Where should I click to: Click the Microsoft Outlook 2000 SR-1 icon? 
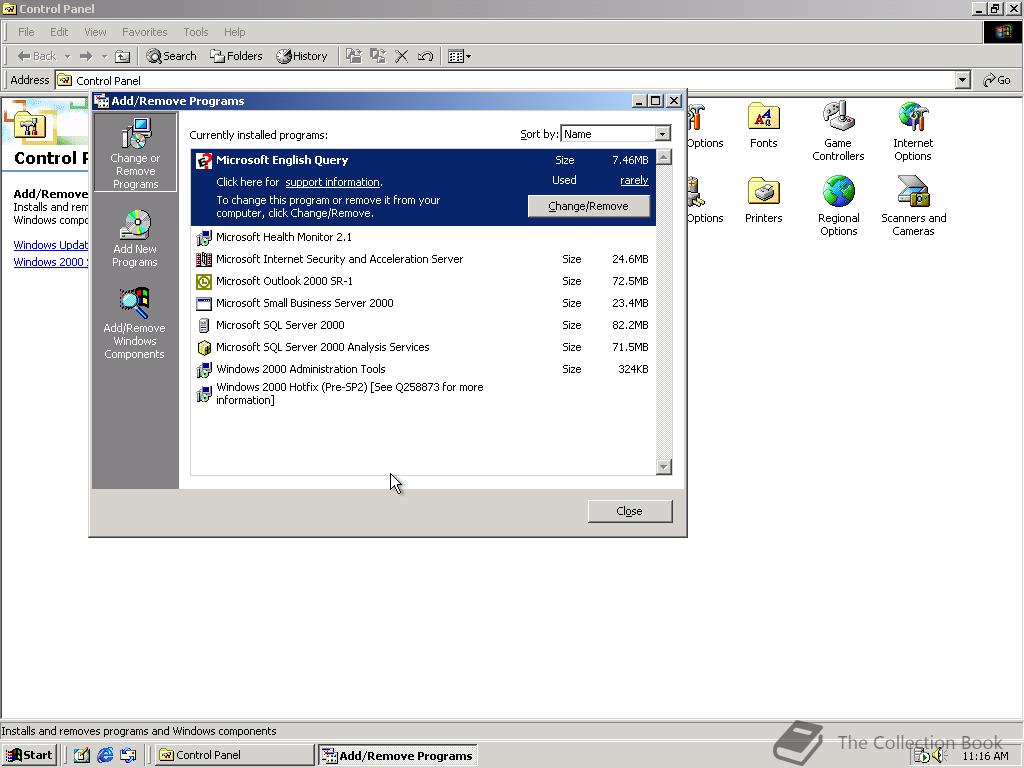pyautogui.click(x=204, y=281)
